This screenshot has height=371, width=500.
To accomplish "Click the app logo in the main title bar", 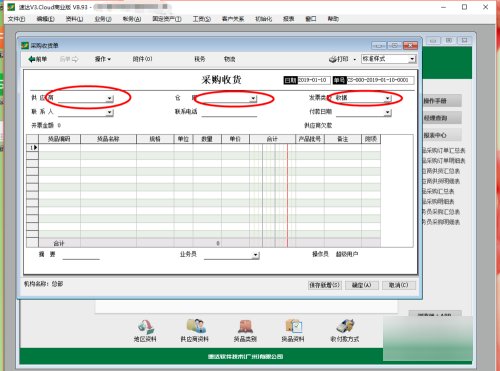I will point(11,7).
